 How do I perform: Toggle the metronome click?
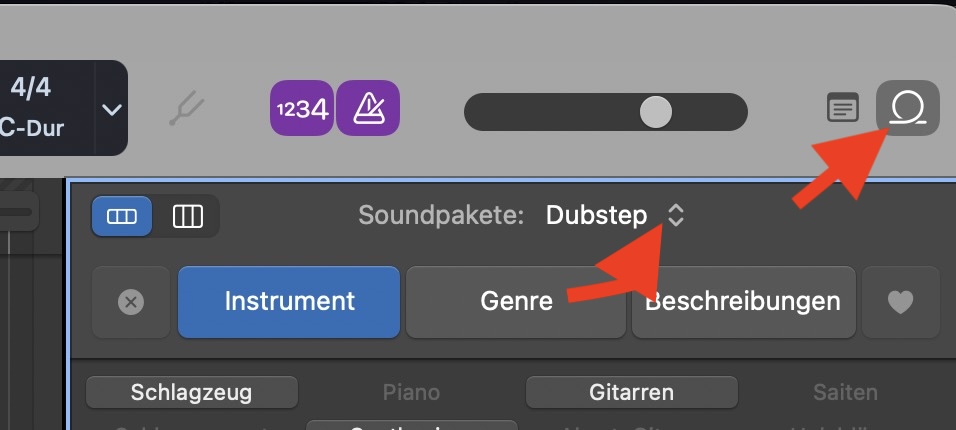pyautogui.click(x=368, y=109)
